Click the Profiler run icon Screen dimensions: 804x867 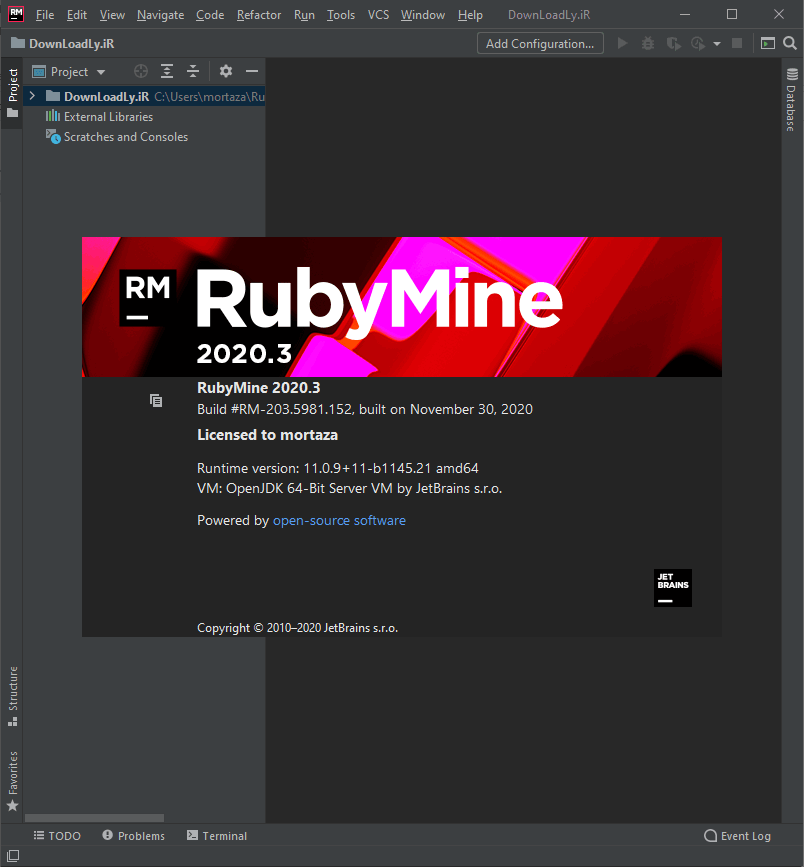pyautogui.click(x=698, y=43)
